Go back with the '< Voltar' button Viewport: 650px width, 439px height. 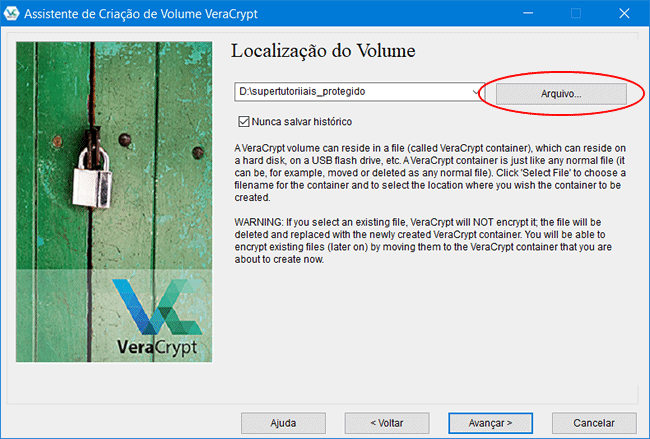tap(387, 422)
